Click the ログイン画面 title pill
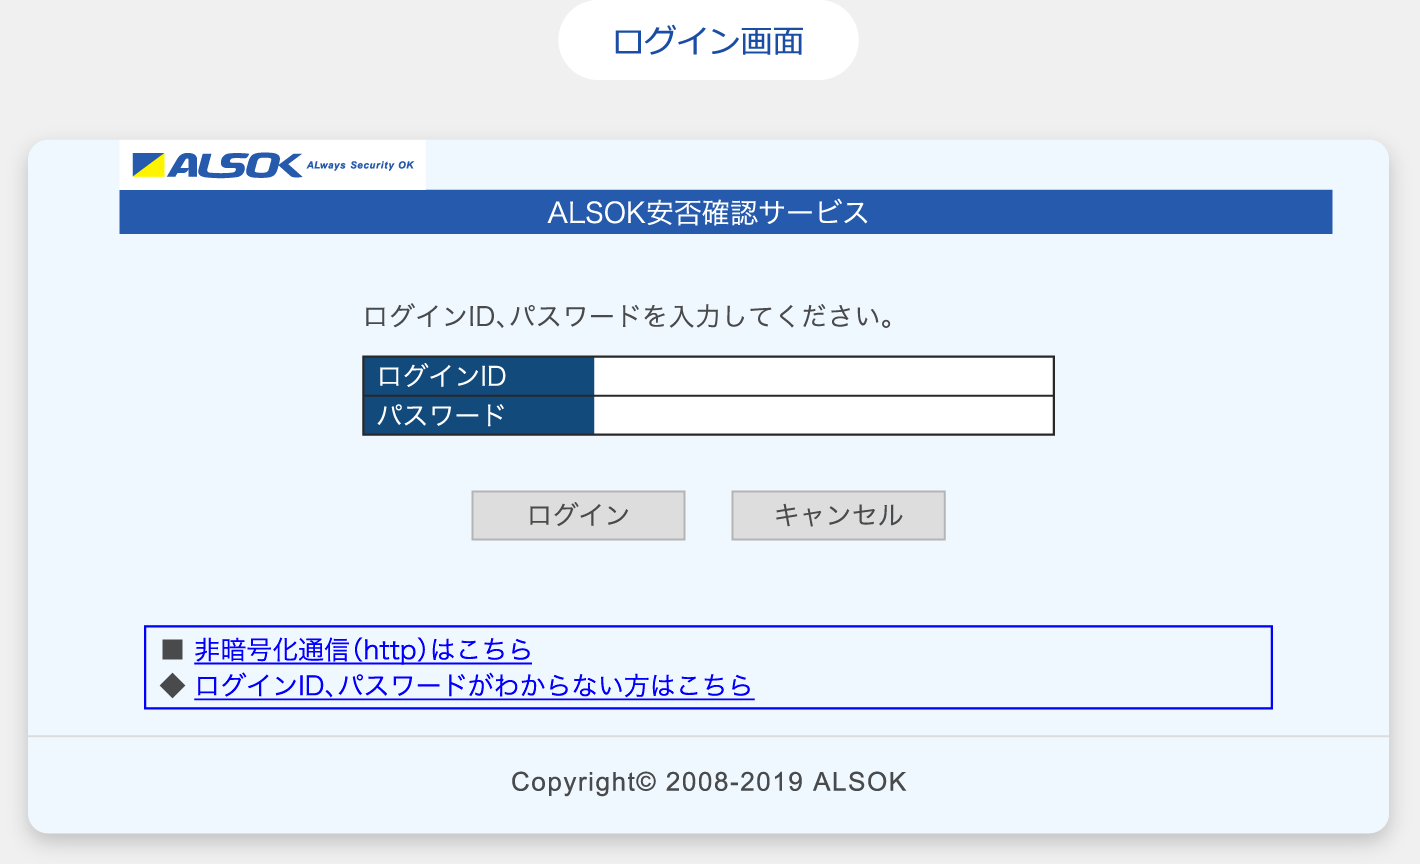The height and width of the screenshot is (864, 1420). point(708,41)
